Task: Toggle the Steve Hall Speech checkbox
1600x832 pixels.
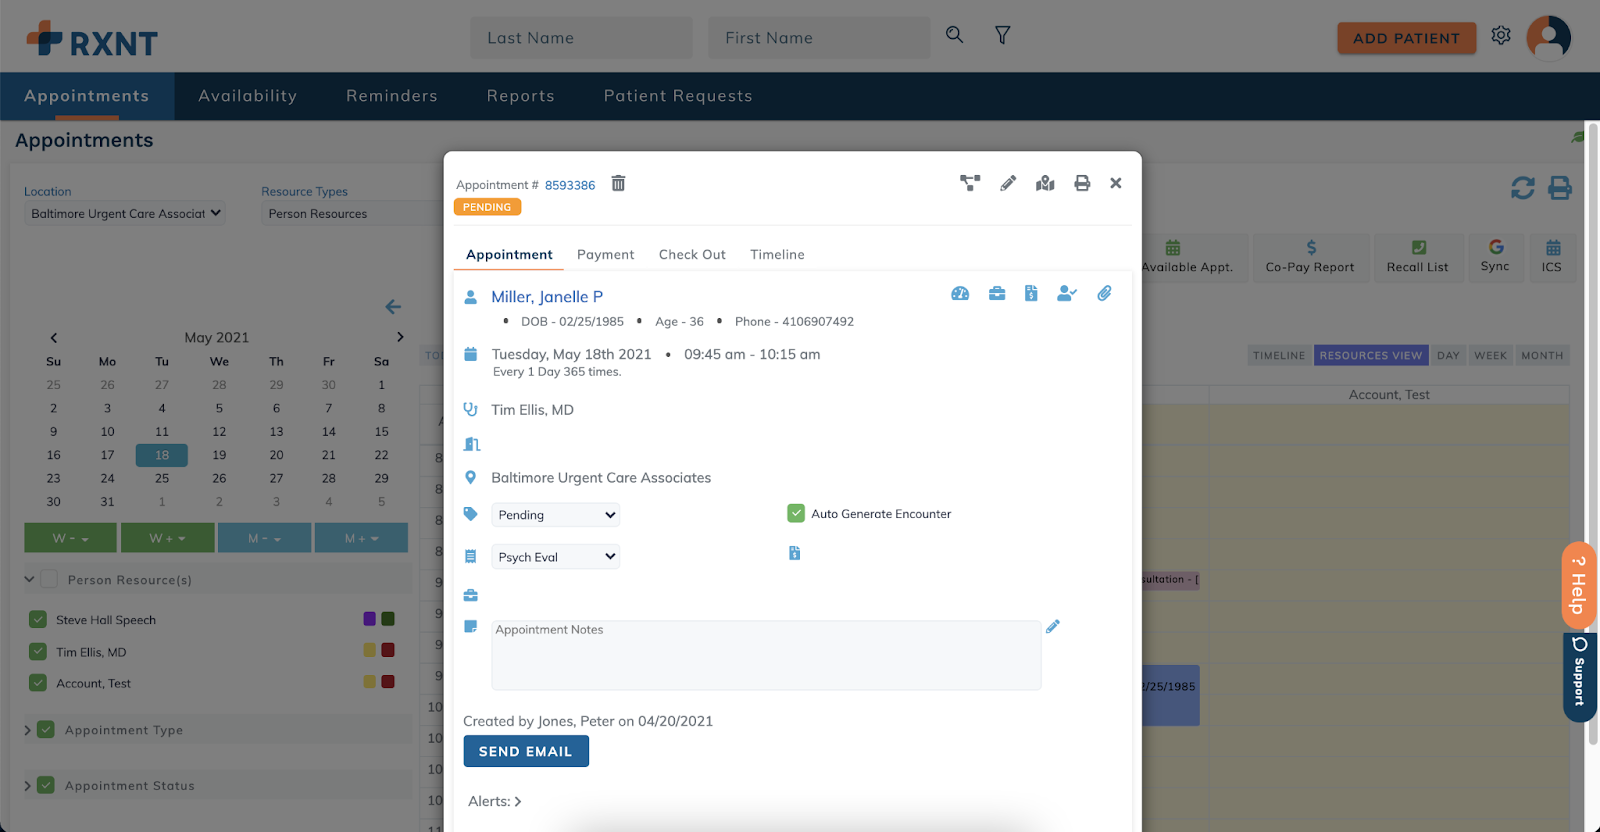Action: (38, 620)
